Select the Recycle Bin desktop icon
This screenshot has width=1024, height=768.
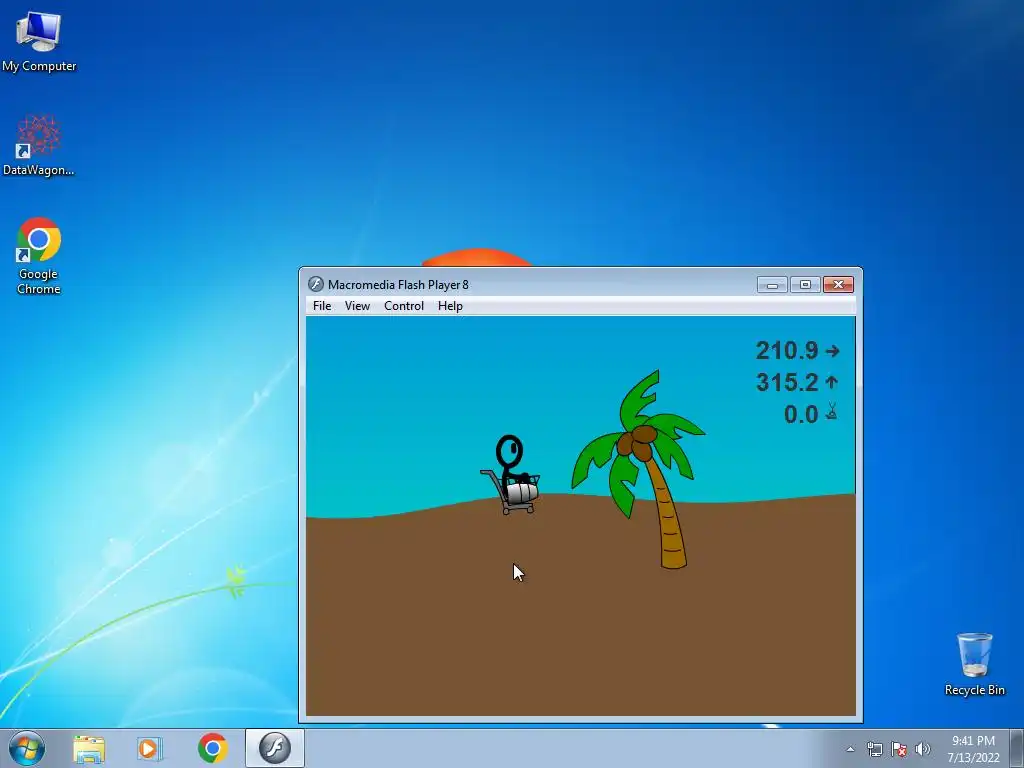tap(974, 664)
